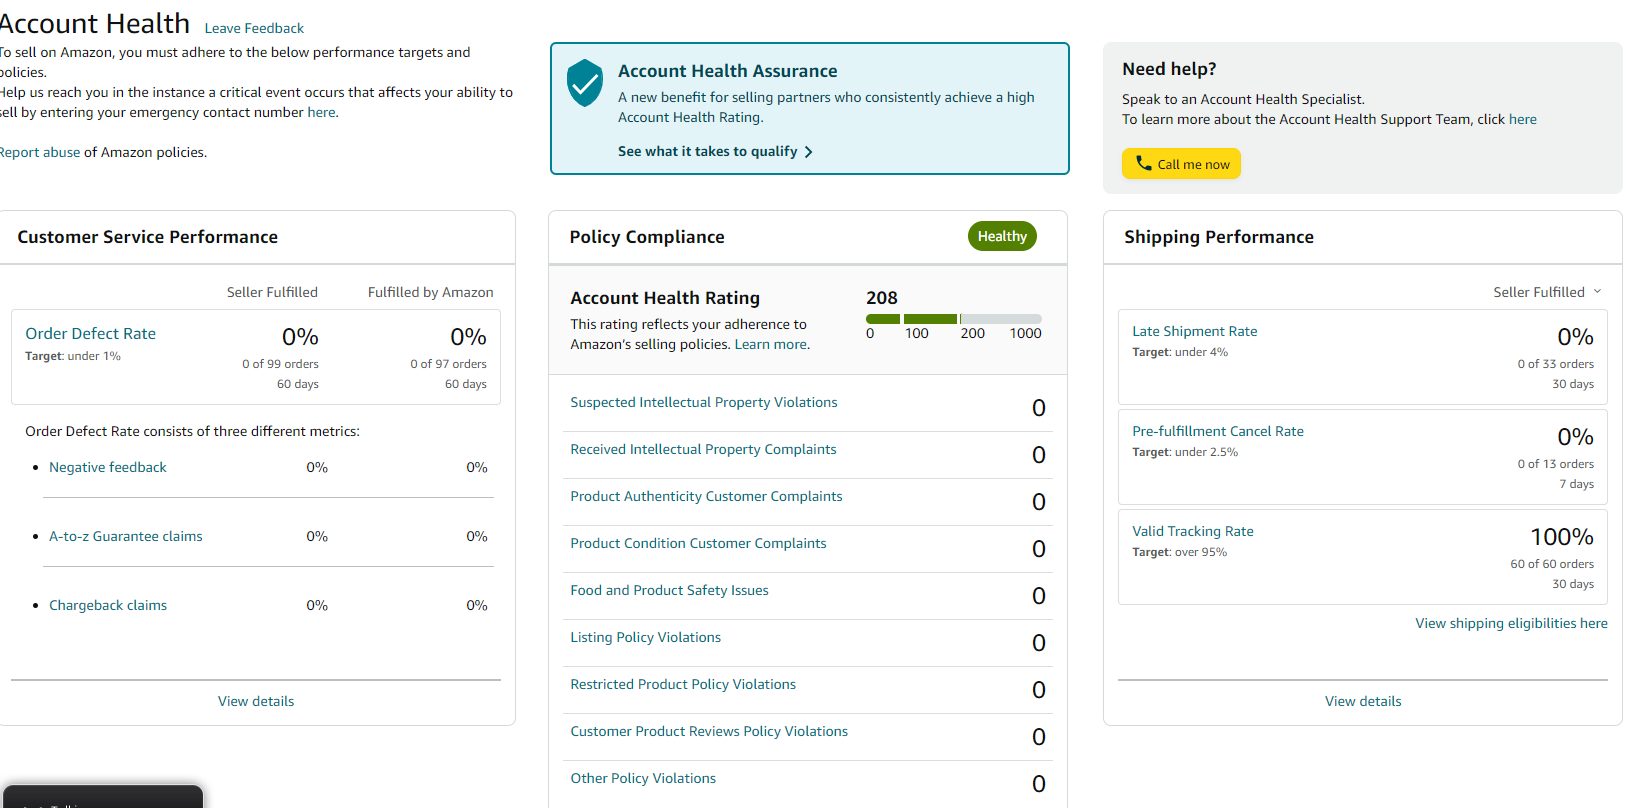1639x808 pixels.
Task: Open Product Condition Customer Complaints
Action: click(698, 543)
